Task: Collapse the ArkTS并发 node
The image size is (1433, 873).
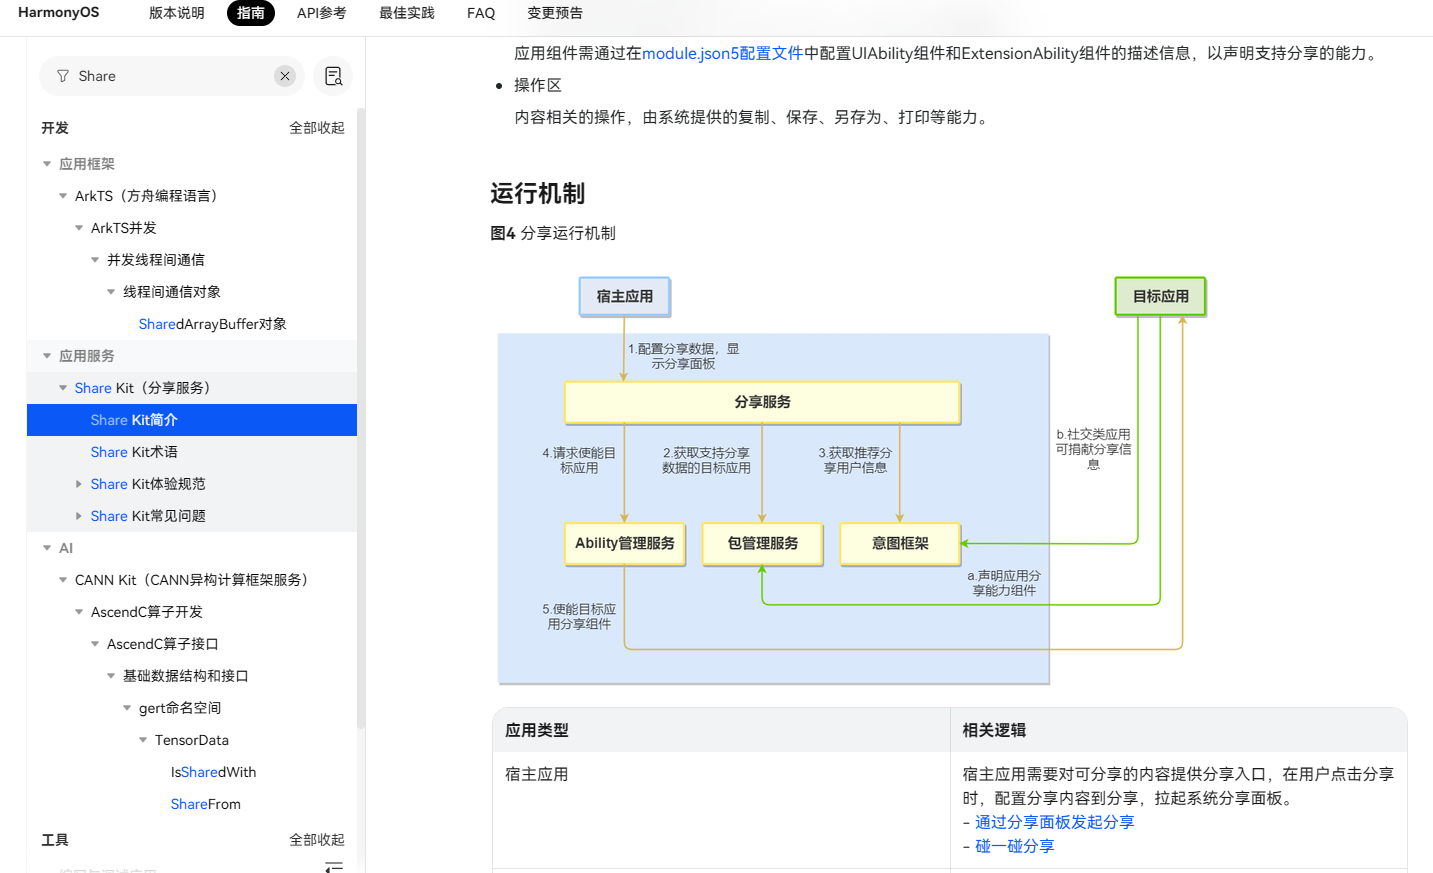Action: click(79, 228)
